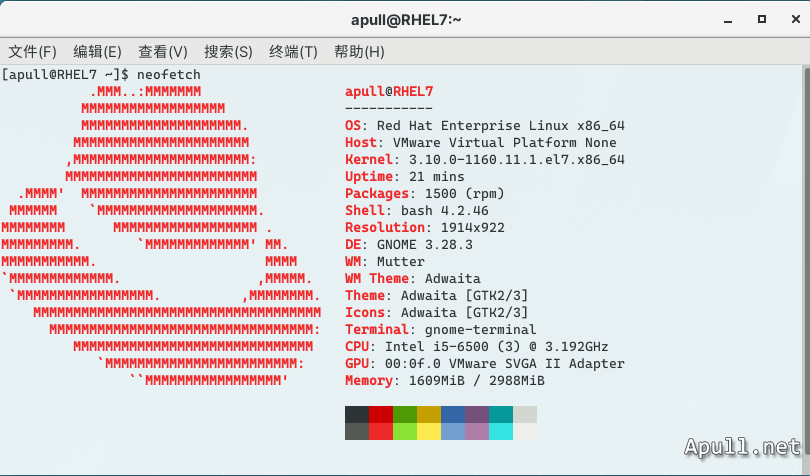This screenshot has height=476, width=810.
Task: Click the Theme line Adwaita [GTK2/3]
Action: point(437,296)
